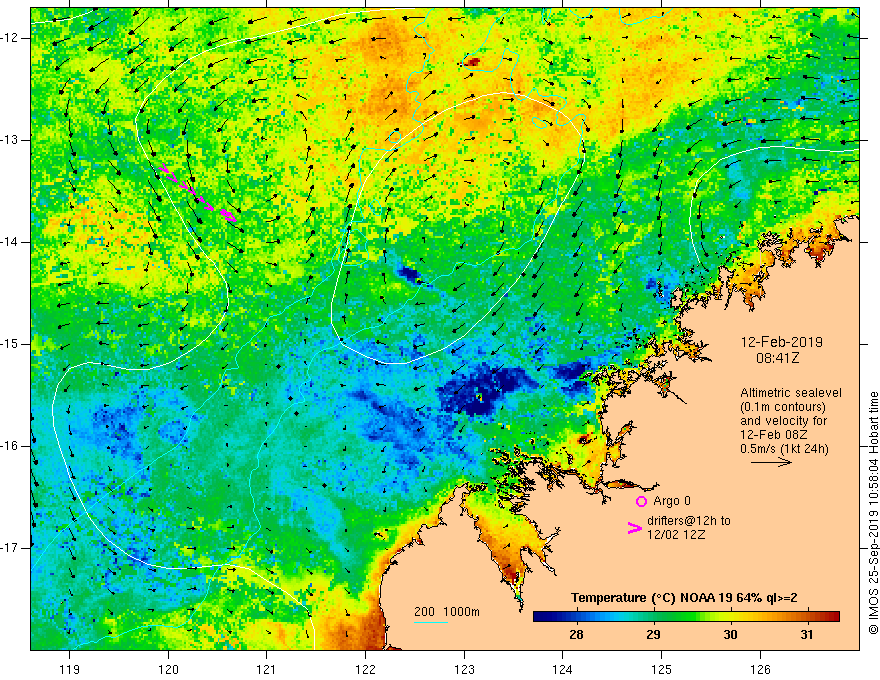The image size is (880, 680).
Task: Click the longitude 124 axis label
Action: click(562, 669)
